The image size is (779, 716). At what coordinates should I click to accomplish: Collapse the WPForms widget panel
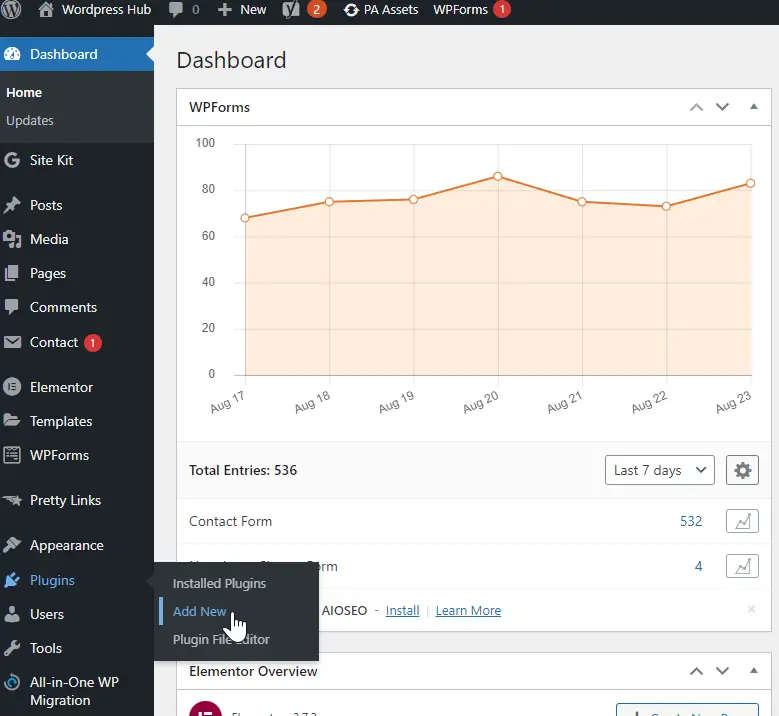(x=754, y=106)
